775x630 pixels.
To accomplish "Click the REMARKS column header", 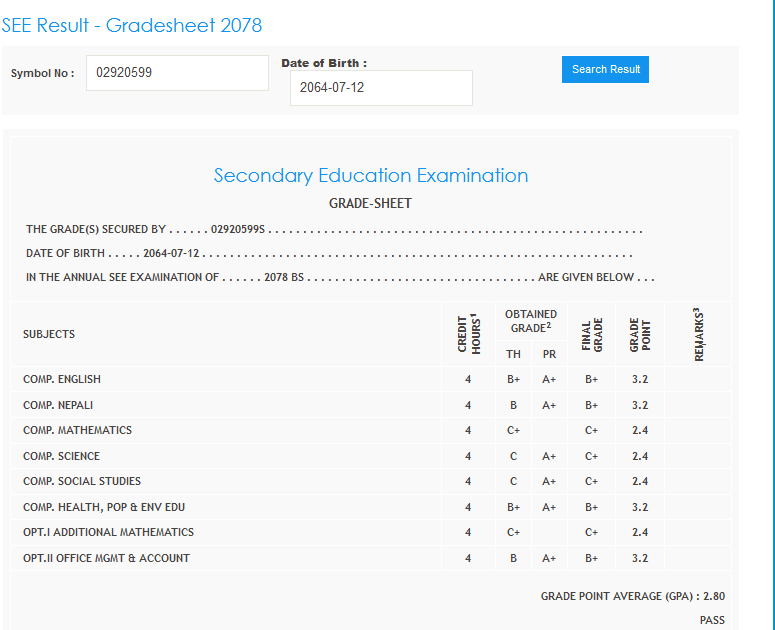I will coord(698,334).
